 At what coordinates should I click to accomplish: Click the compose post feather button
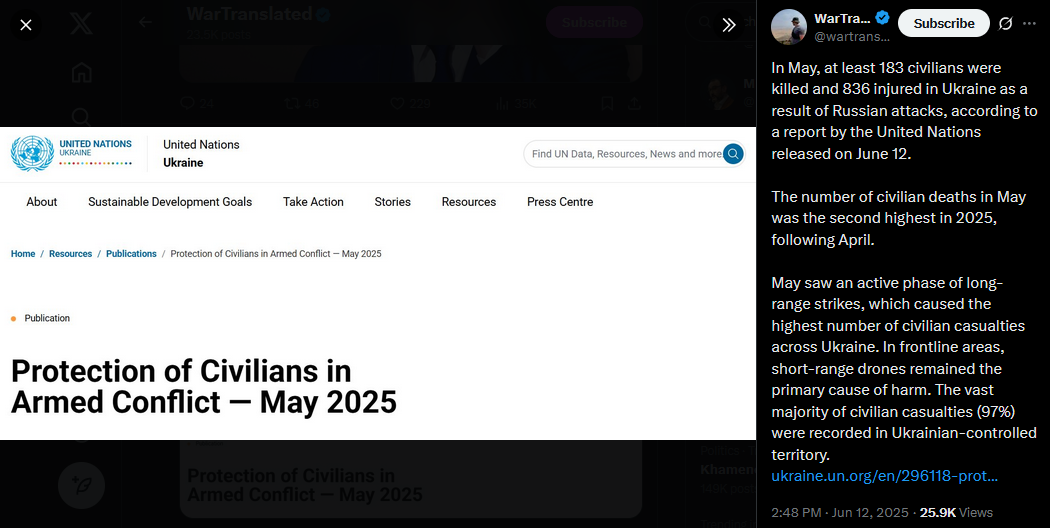tap(82, 485)
